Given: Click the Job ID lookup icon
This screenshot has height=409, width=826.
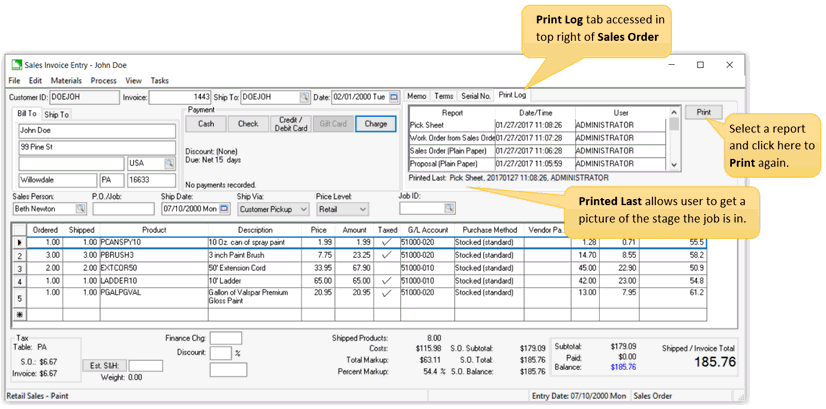Looking at the screenshot, I should pos(449,209).
